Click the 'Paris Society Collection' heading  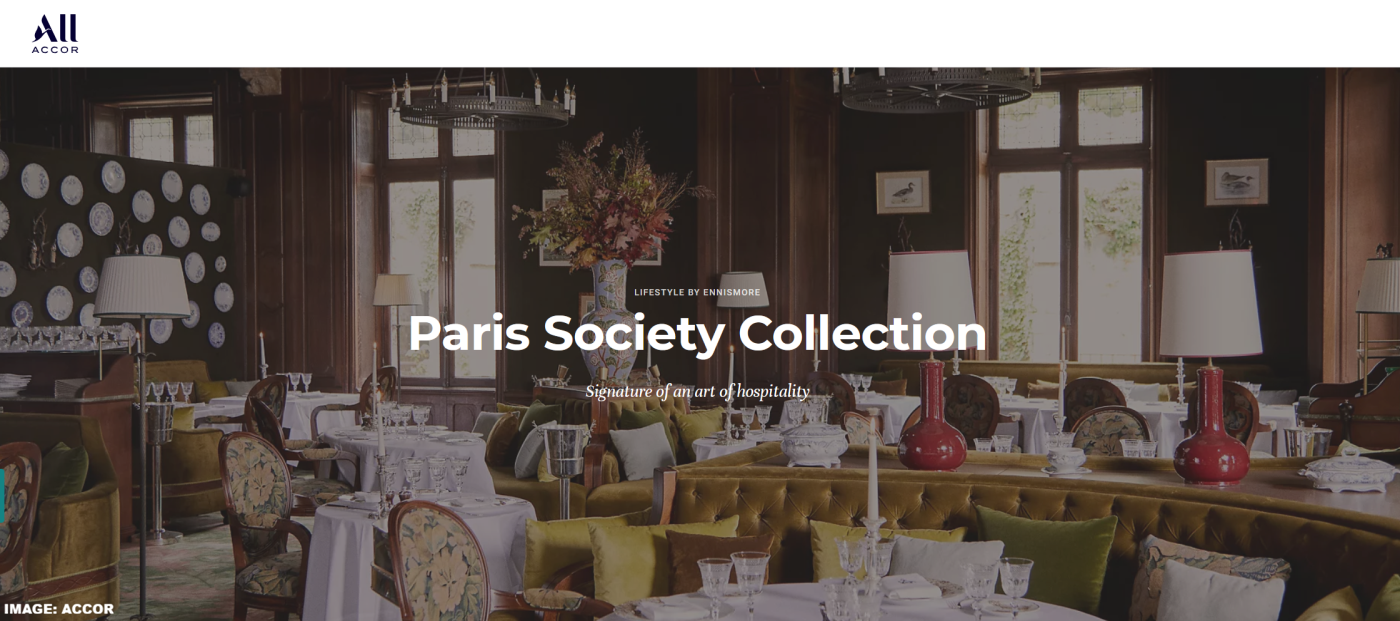697,333
